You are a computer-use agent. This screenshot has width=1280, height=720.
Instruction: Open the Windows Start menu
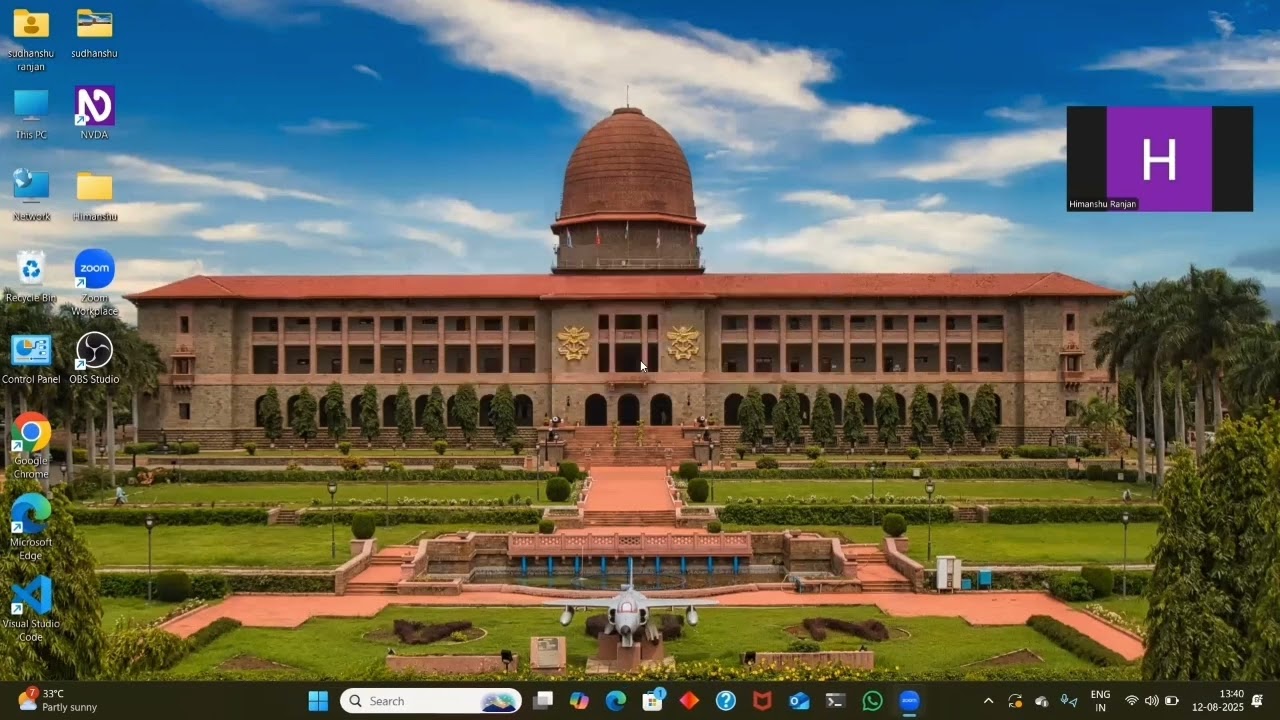(318, 701)
